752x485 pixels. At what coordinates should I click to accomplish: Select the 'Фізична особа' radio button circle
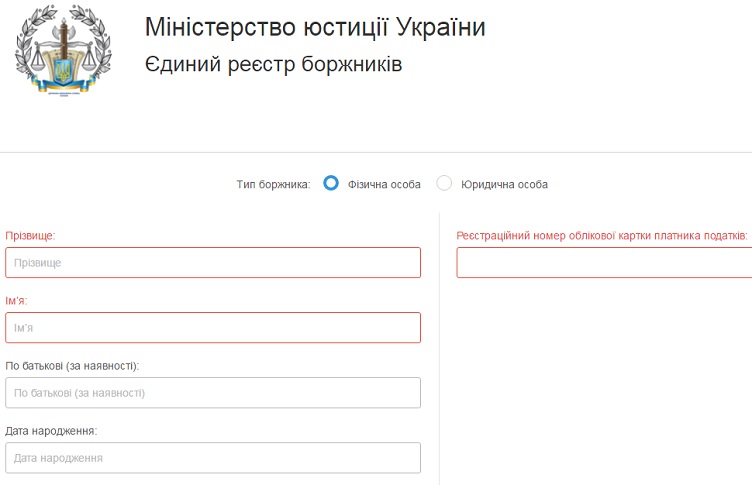click(331, 183)
